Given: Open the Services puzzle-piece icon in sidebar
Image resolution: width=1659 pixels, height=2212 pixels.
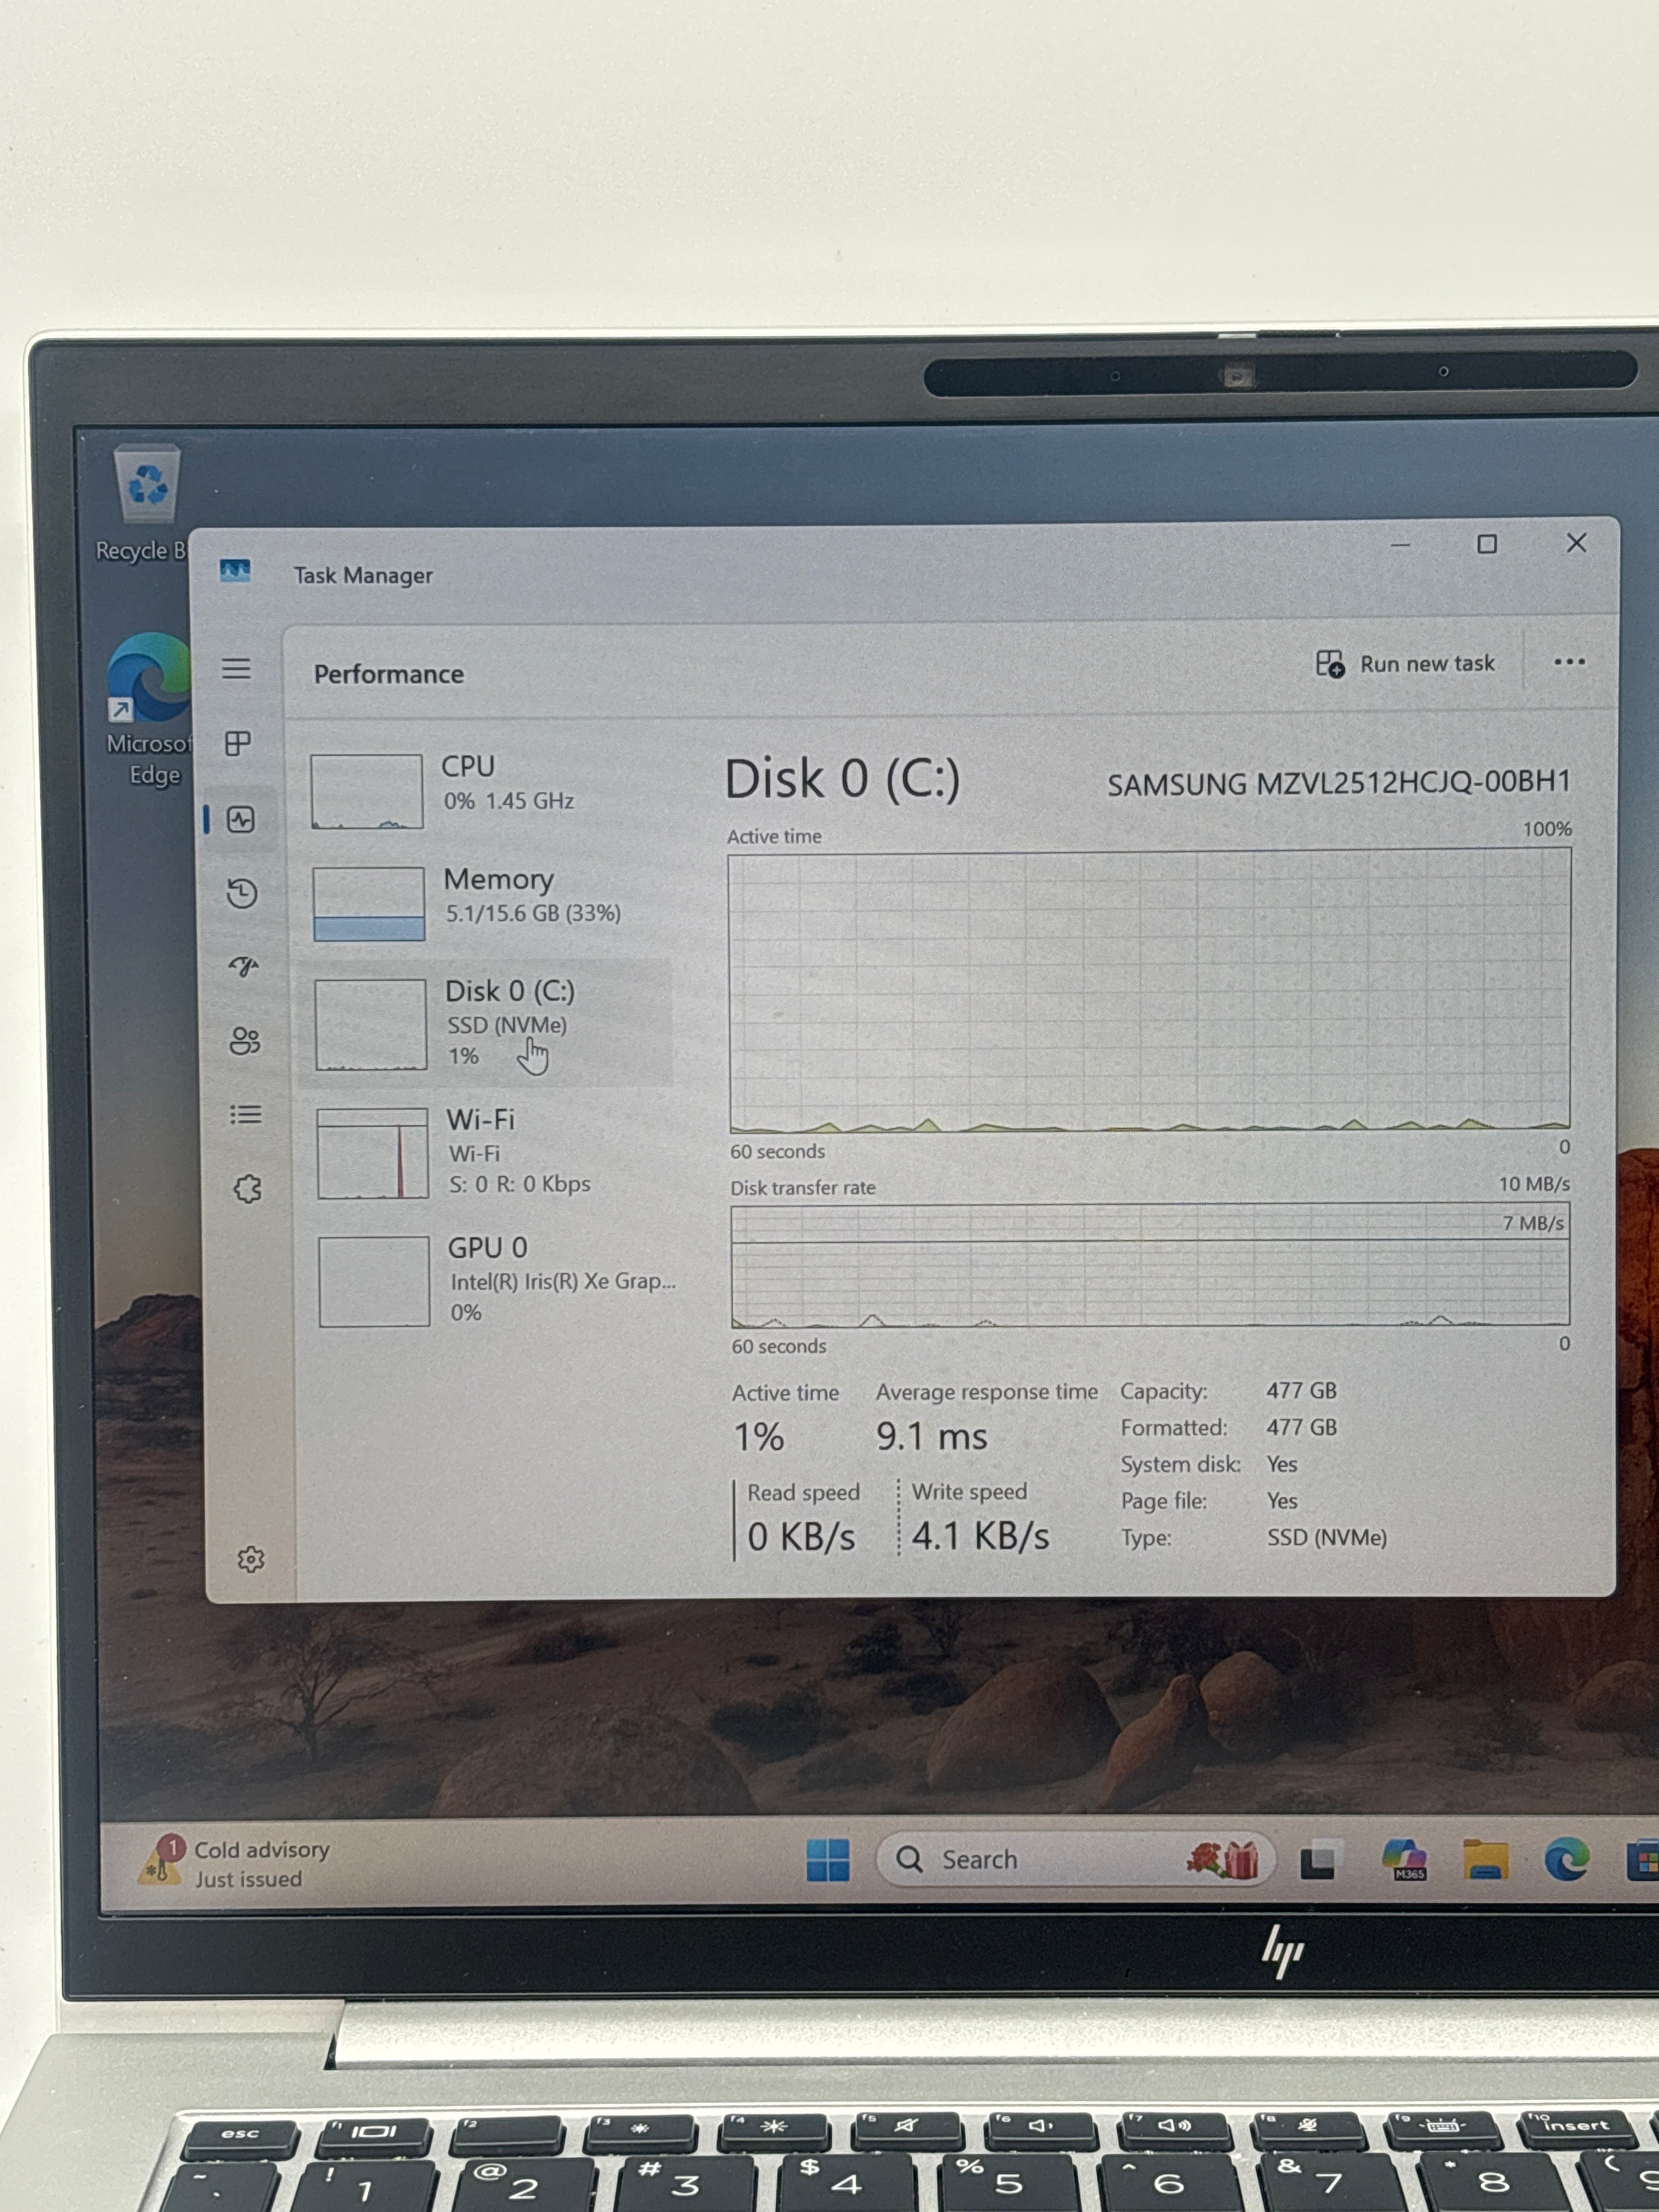Looking at the screenshot, I should click(x=248, y=1189).
